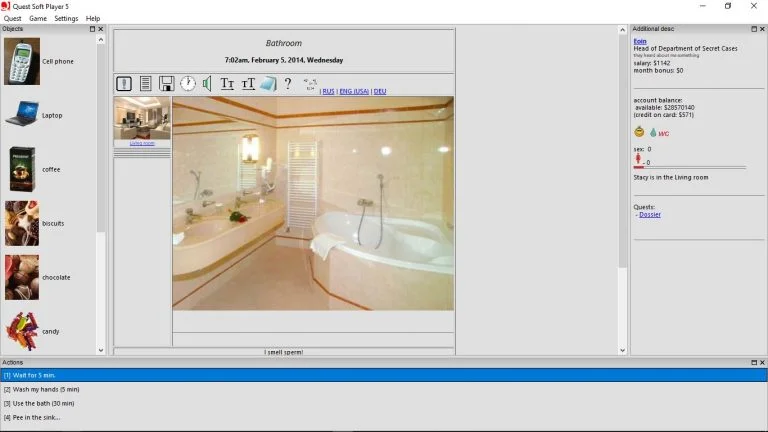Open the blue notepad icon

[268, 84]
